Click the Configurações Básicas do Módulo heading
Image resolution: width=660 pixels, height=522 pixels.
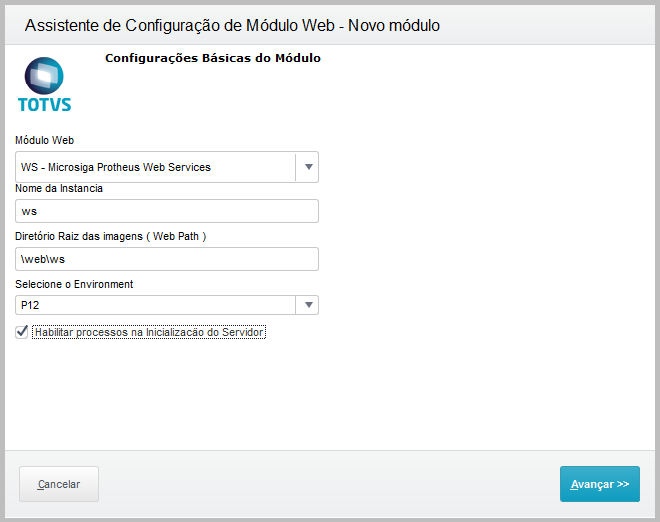click(213, 58)
